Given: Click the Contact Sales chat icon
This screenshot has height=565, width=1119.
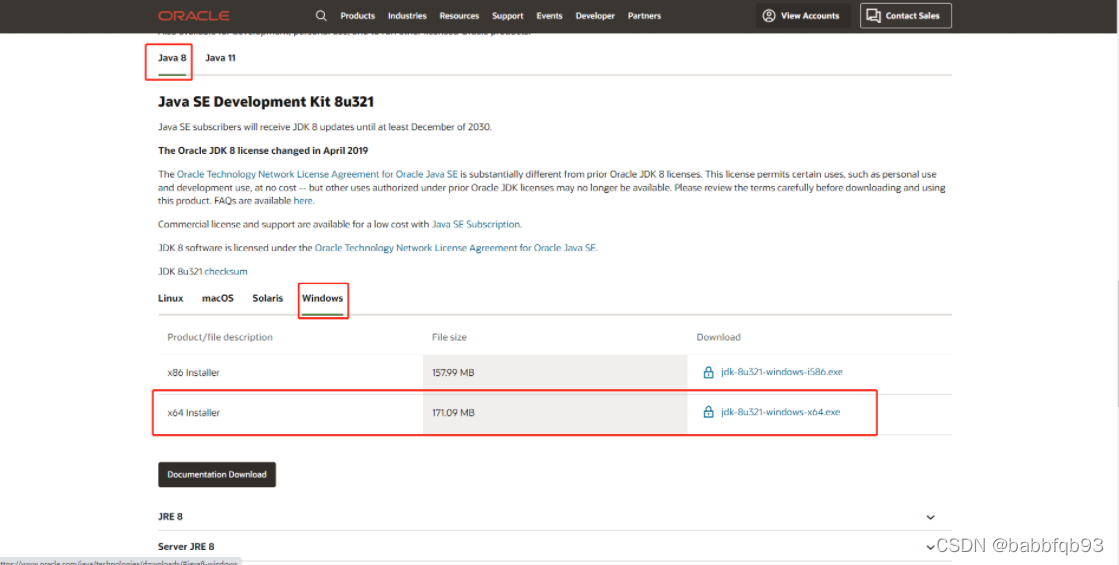Looking at the screenshot, I should 873,16.
